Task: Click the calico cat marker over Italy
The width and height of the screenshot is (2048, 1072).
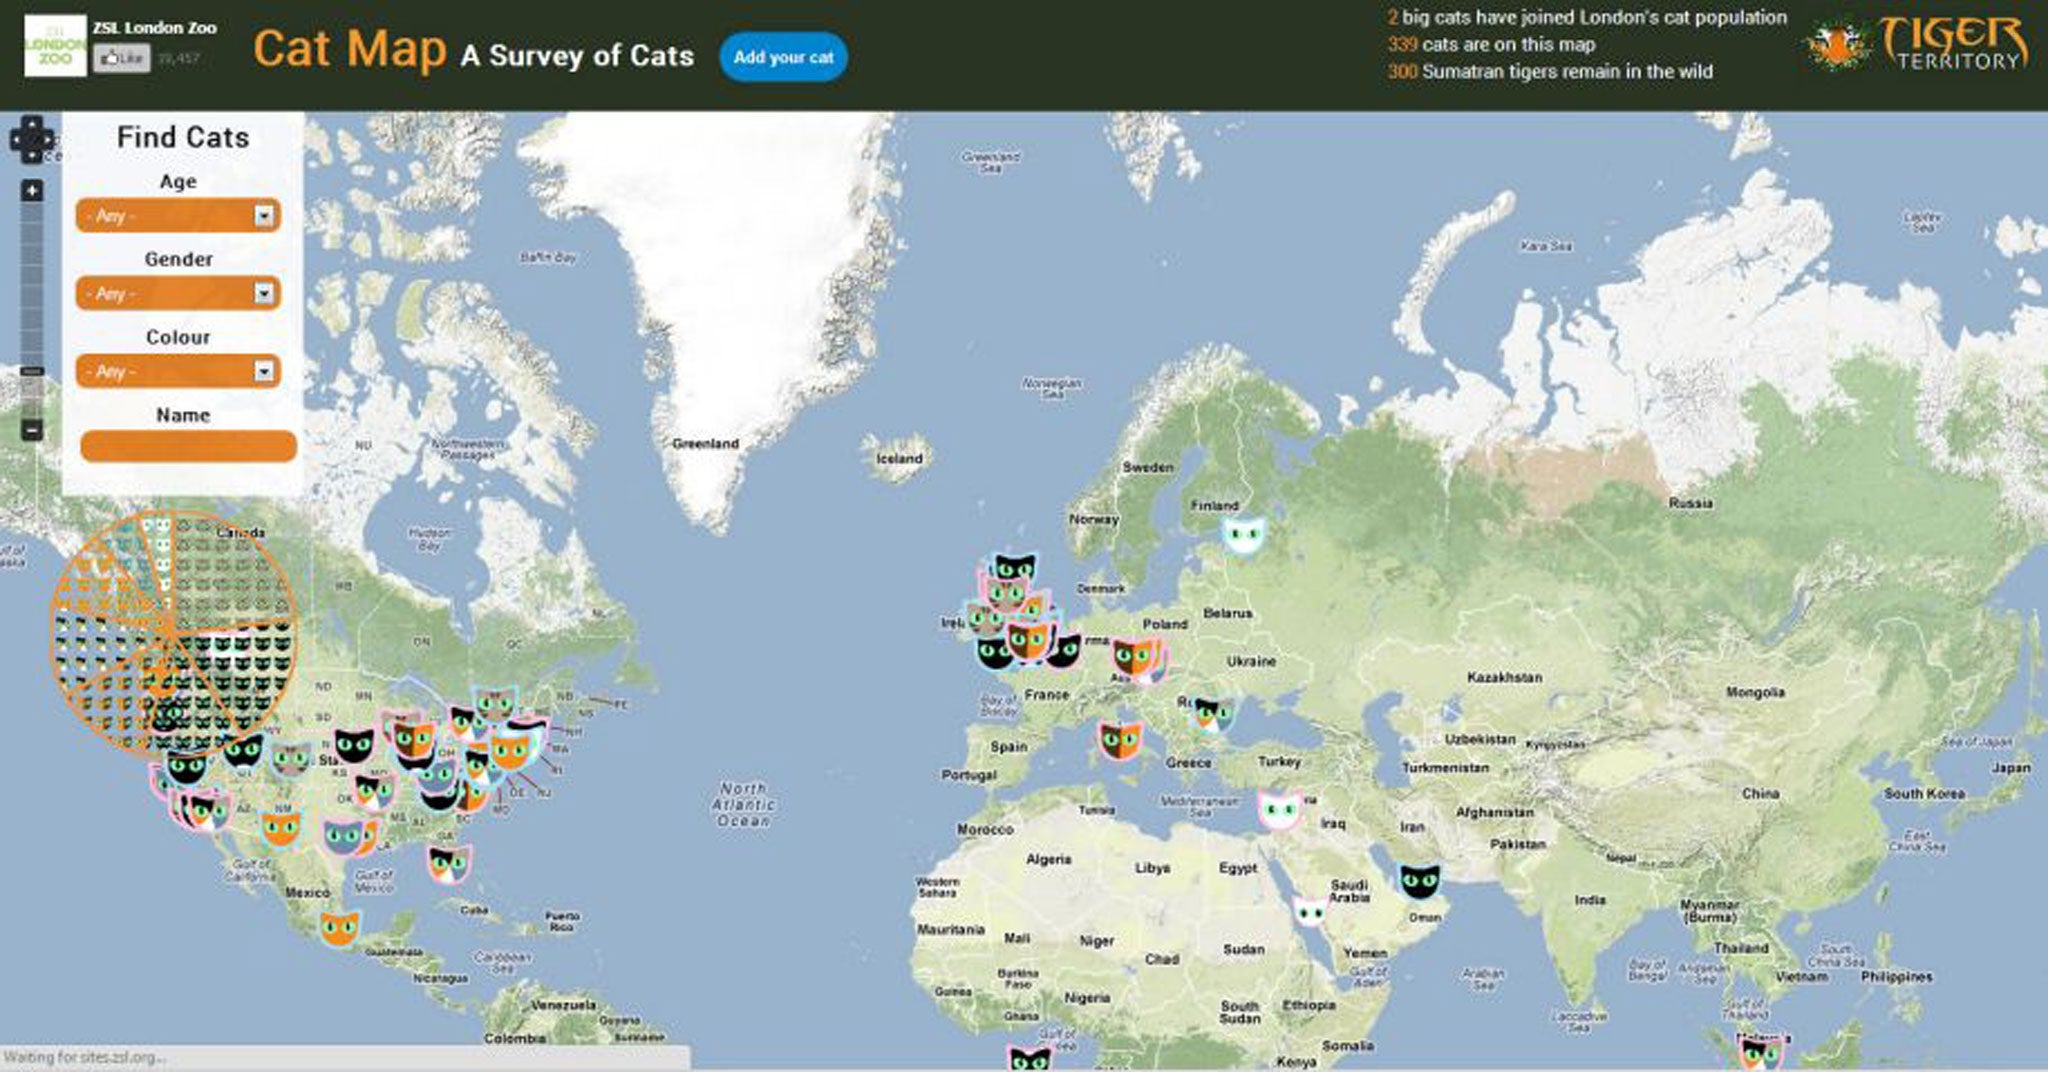Action: click(x=1120, y=740)
